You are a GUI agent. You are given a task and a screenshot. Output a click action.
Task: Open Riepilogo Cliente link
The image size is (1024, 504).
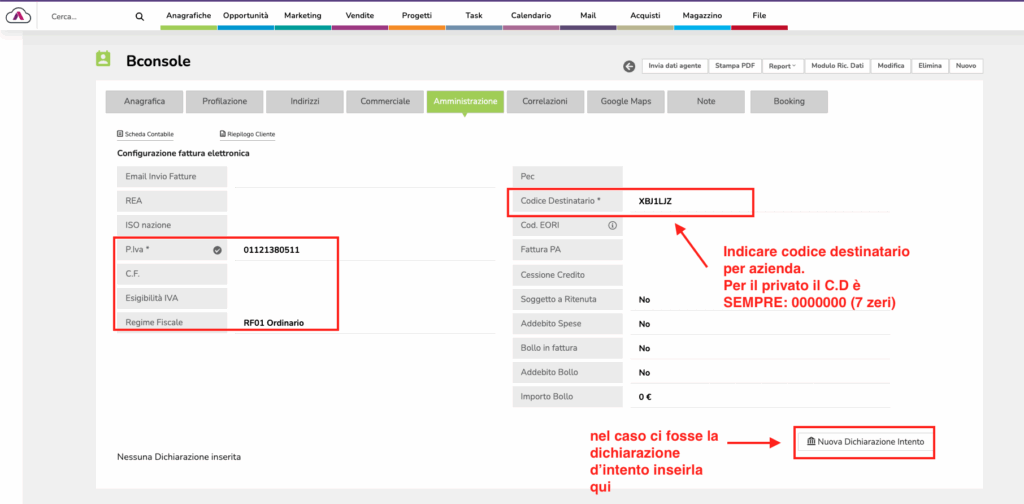pyautogui.click(x=247, y=134)
